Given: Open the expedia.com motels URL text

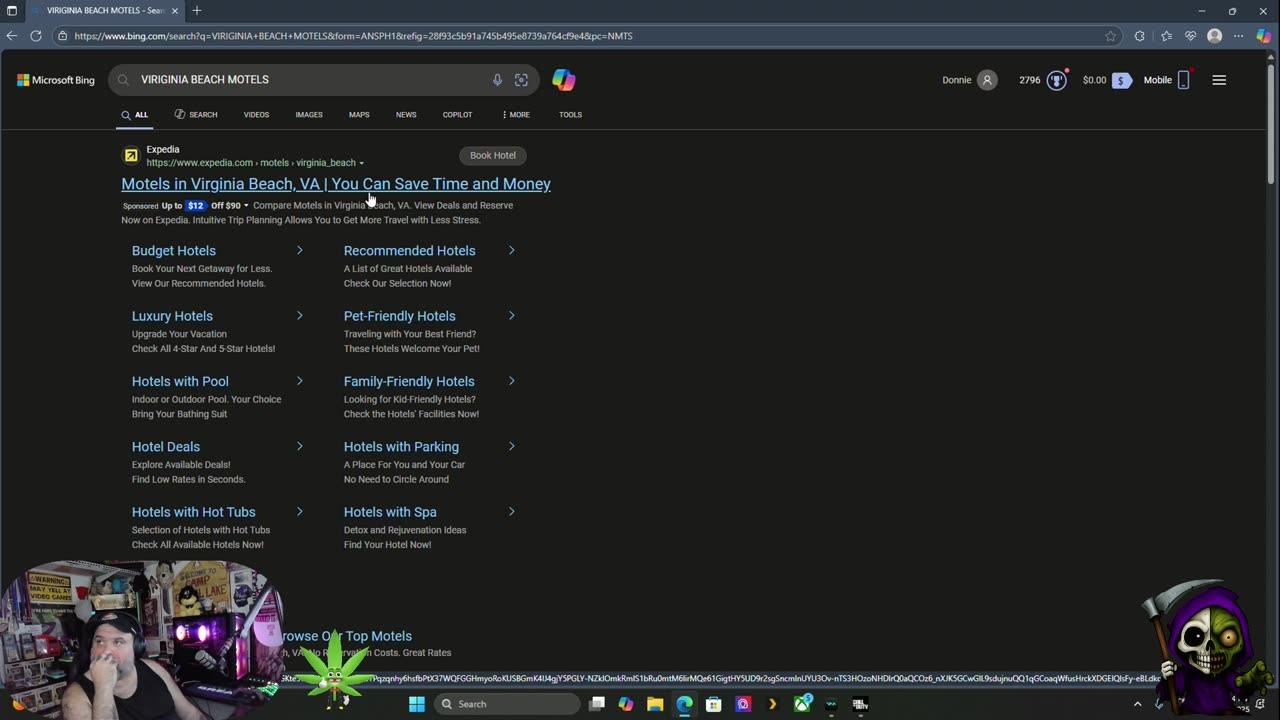Looking at the screenshot, I should click(251, 163).
